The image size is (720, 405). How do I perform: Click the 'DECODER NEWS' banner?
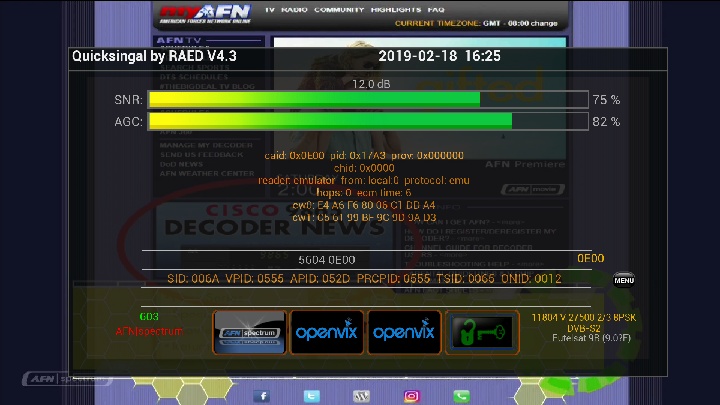[x=274, y=227]
